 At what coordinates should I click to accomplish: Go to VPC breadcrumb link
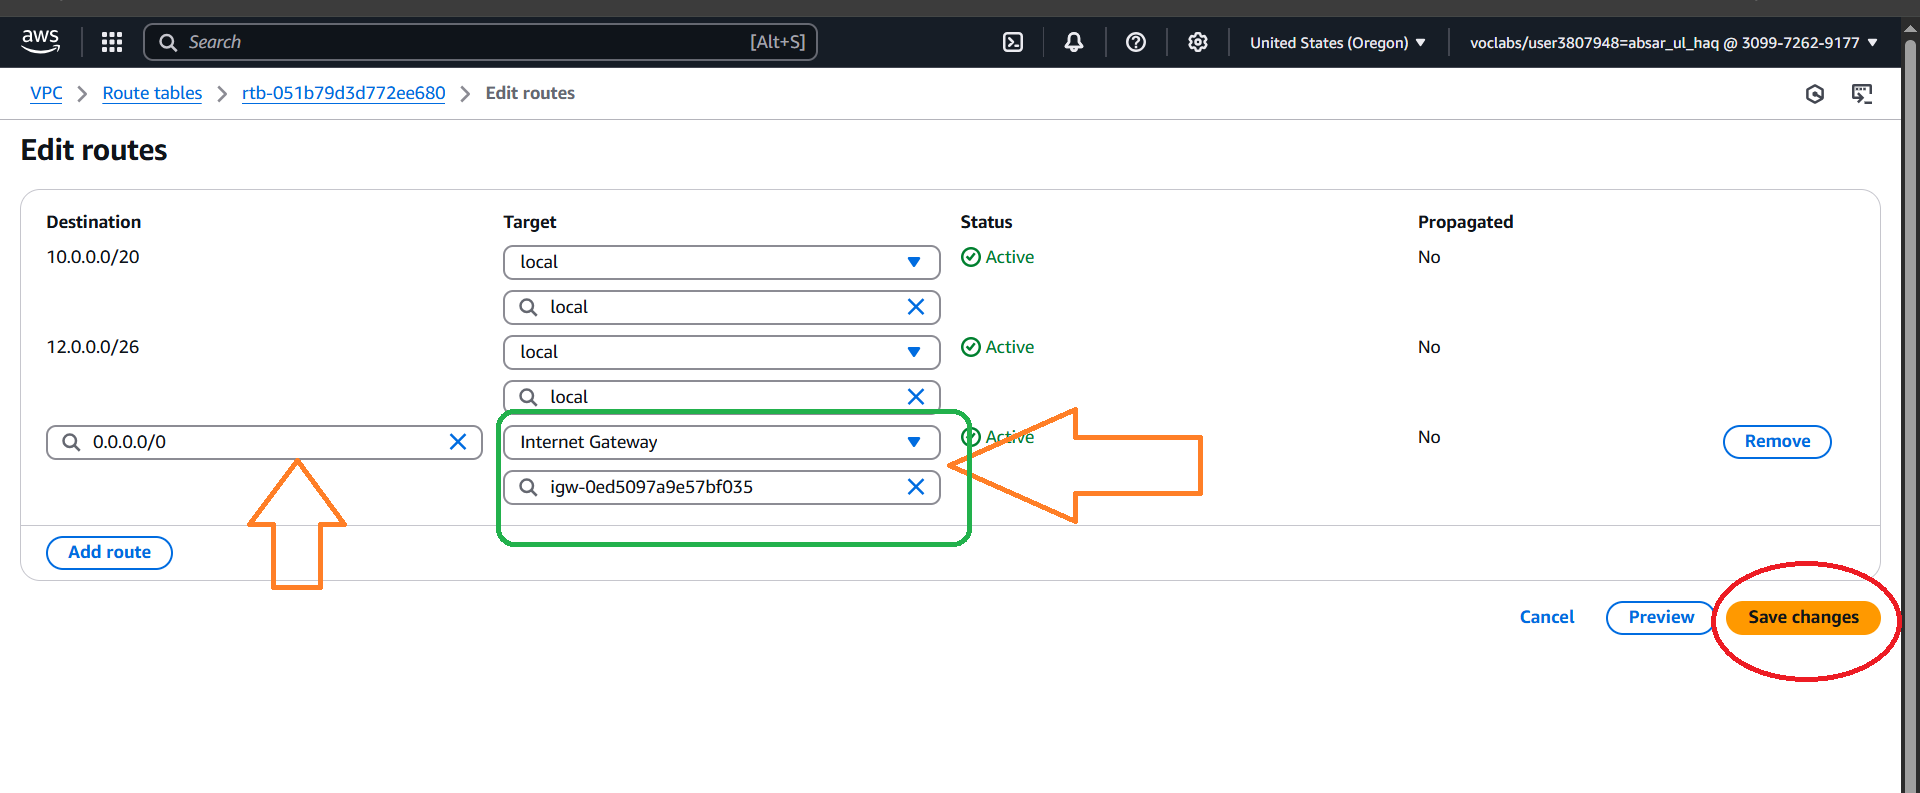pyautogui.click(x=46, y=93)
